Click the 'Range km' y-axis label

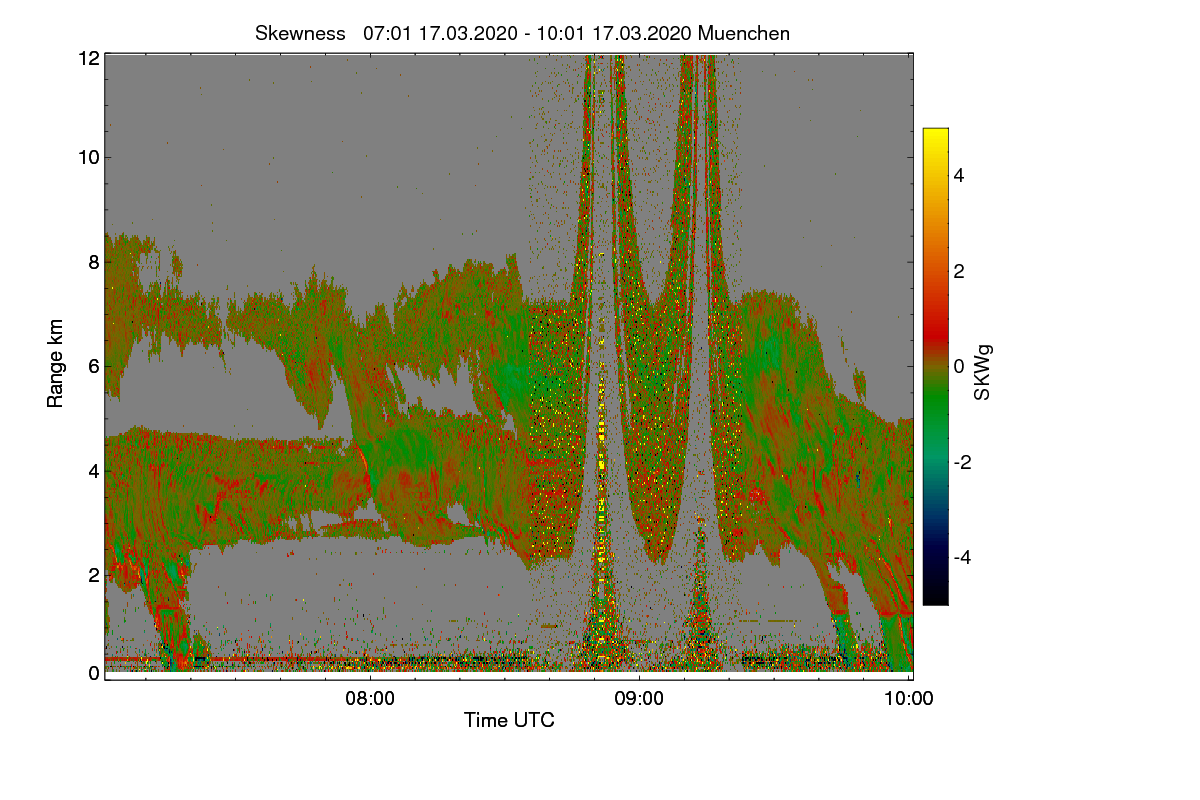tap(56, 363)
